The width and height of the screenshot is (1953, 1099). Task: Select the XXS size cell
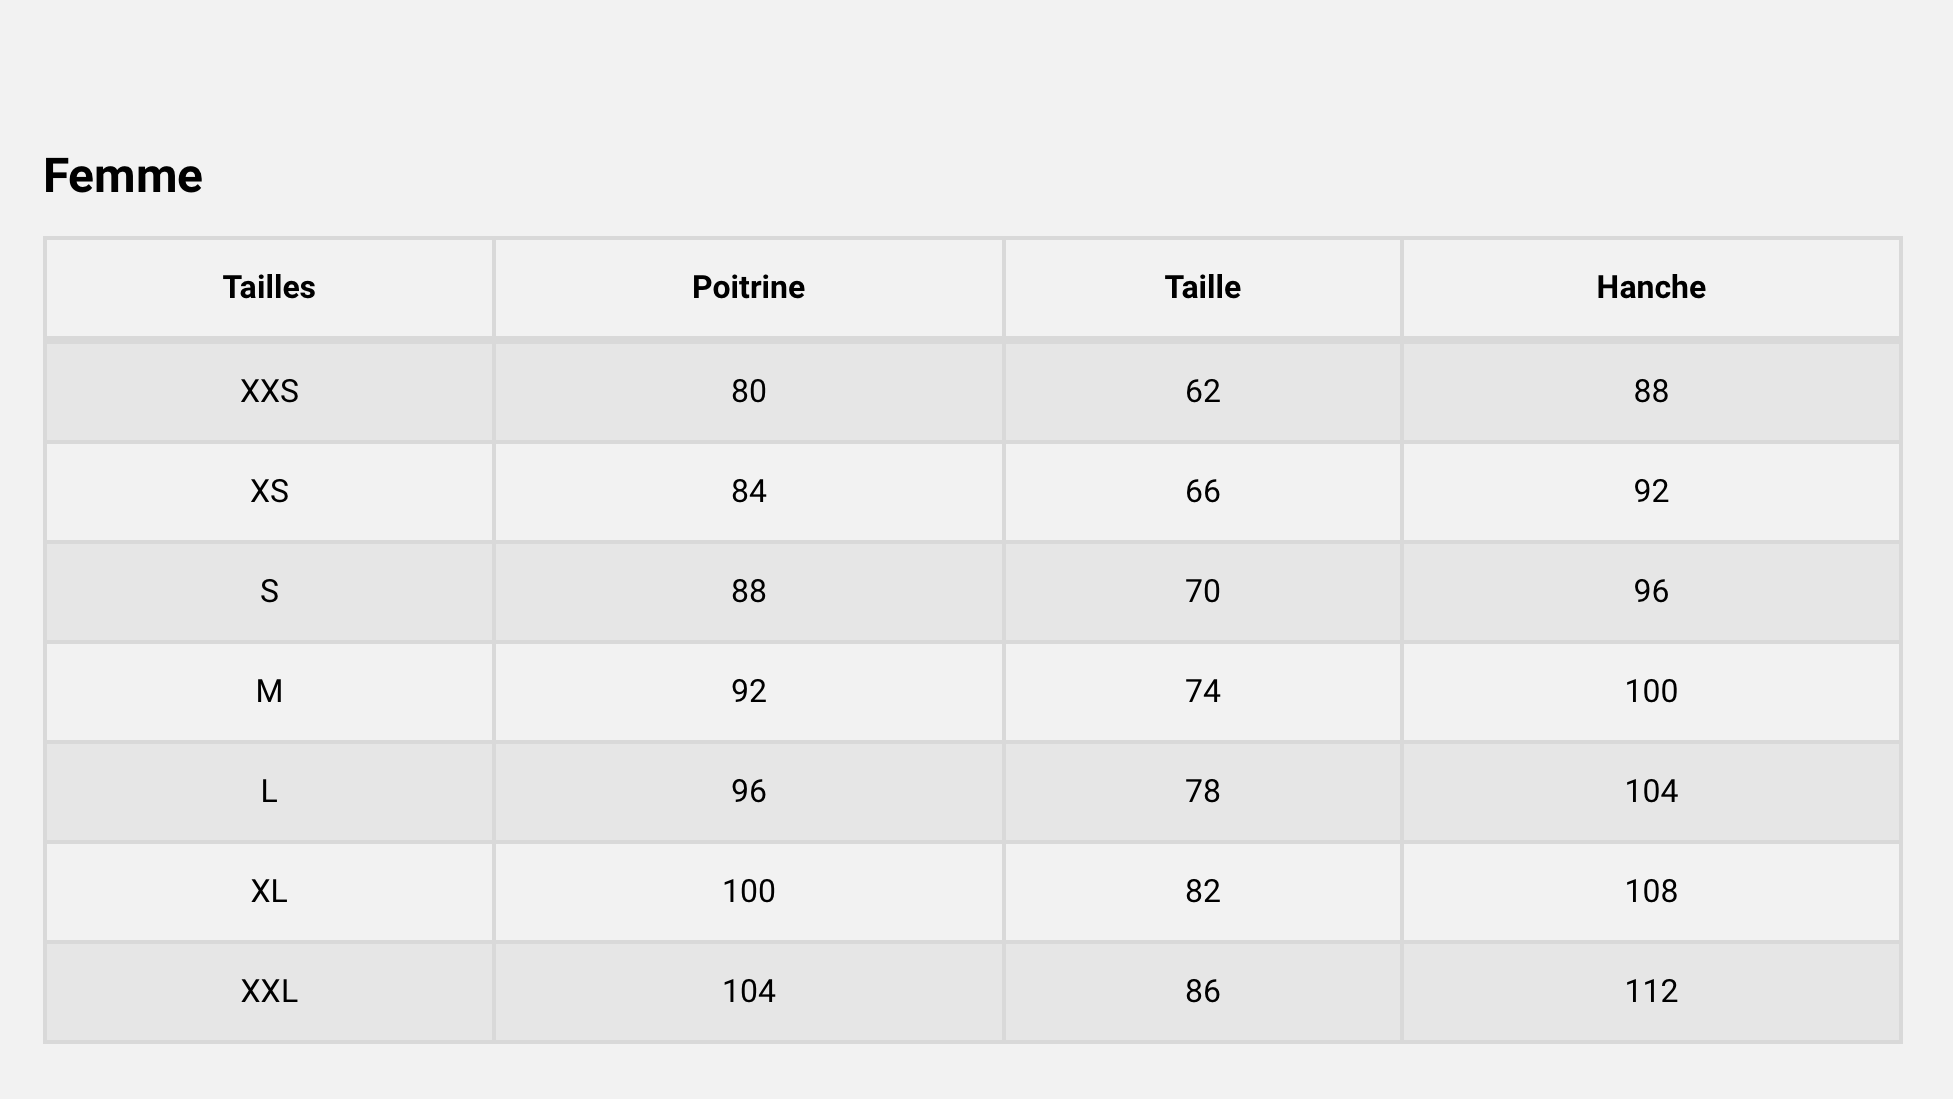[269, 391]
